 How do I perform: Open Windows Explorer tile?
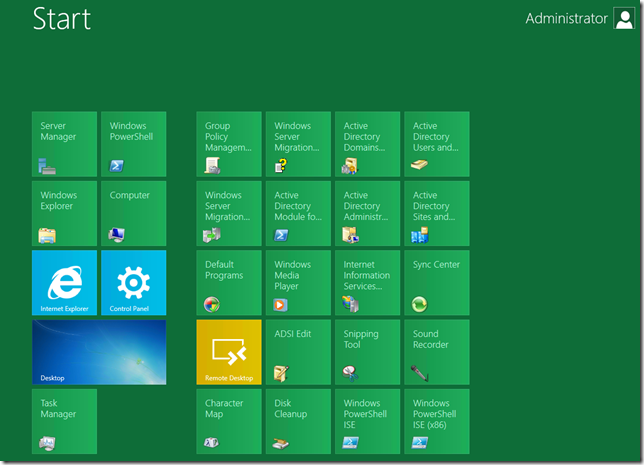coord(64,214)
